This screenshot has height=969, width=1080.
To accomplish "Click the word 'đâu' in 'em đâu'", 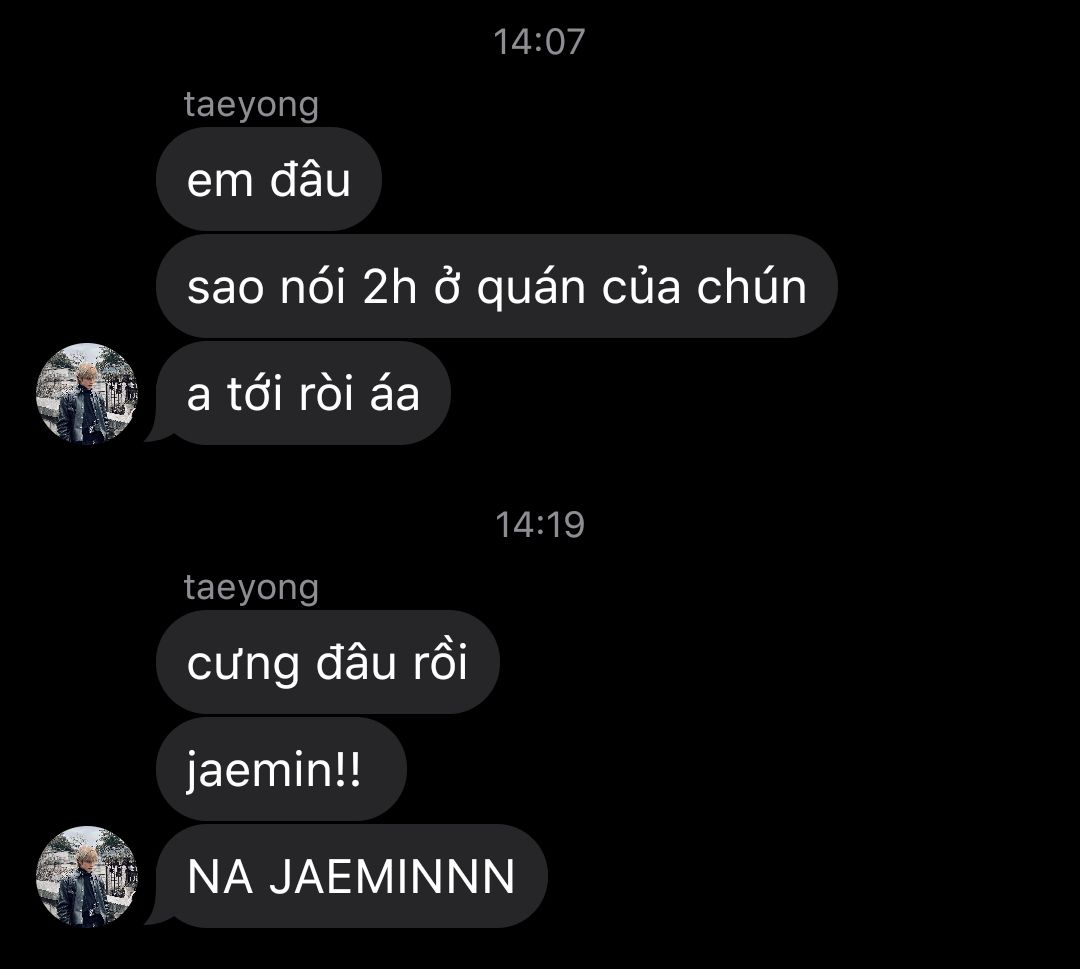I will coord(310,179).
